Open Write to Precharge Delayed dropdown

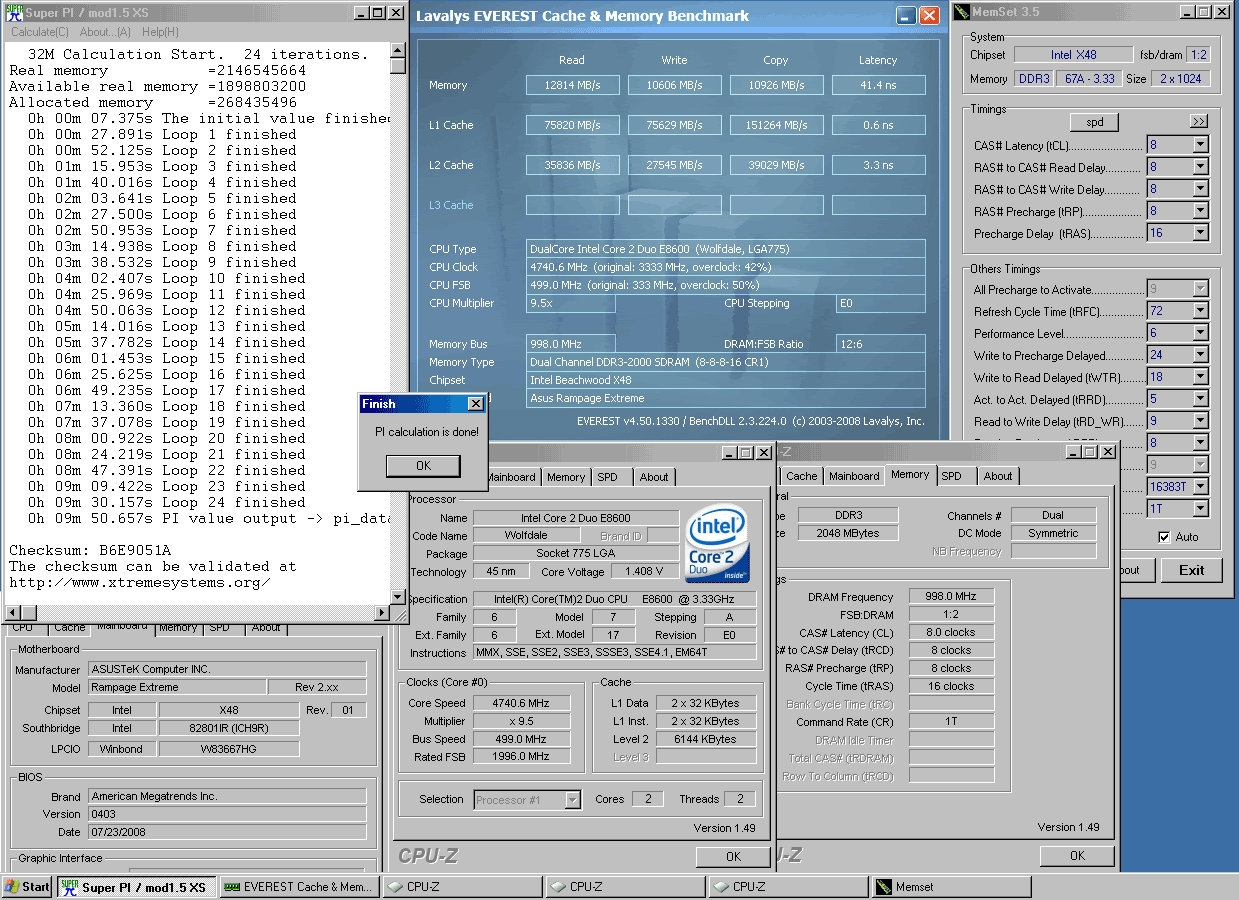click(1200, 356)
